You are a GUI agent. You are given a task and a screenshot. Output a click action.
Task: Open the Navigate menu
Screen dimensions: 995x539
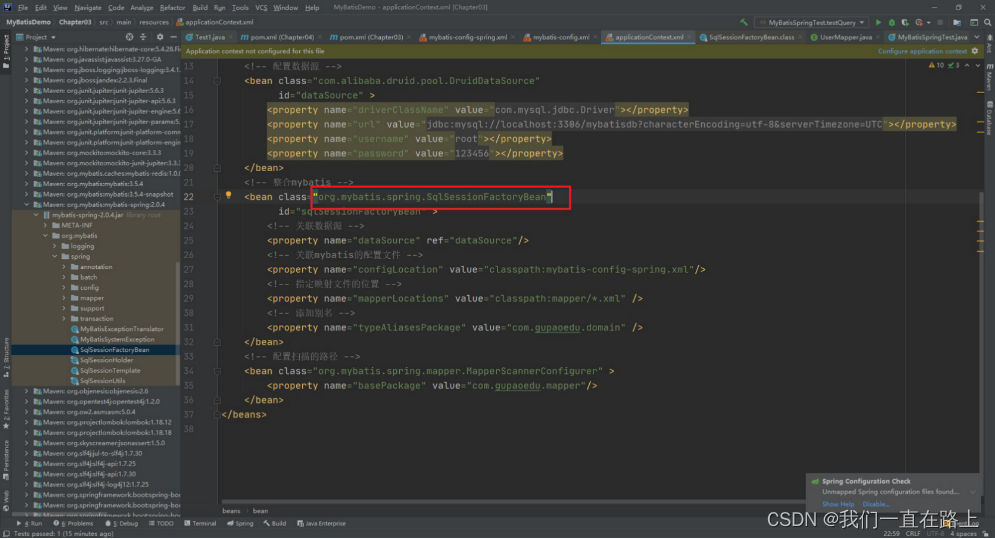88,8
